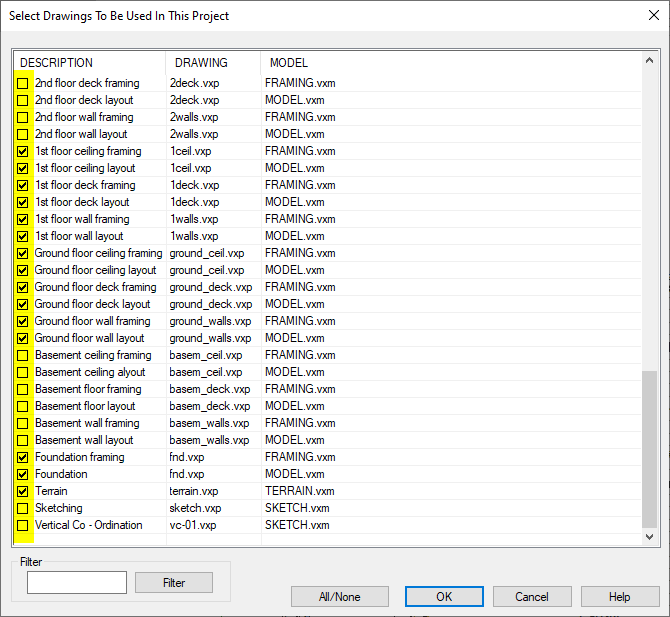The height and width of the screenshot is (617, 670).
Task: Enable the Sketching drawing checkbox
Action: click(23, 508)
